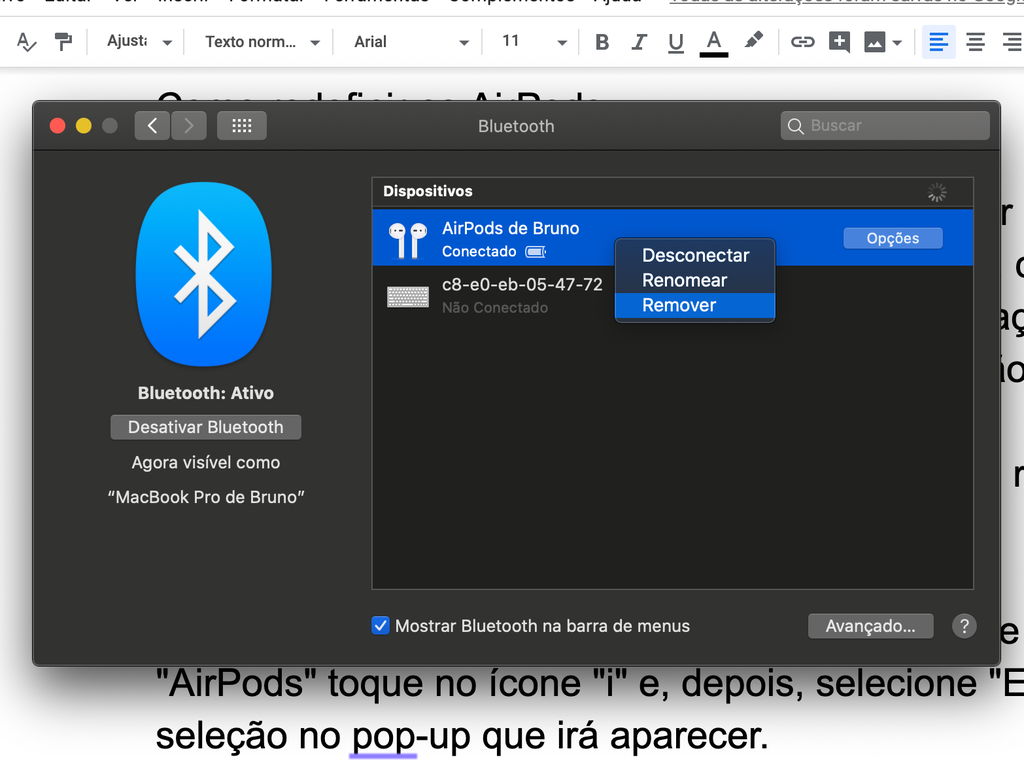Open the font size 11 dropdown

point(534,42)
